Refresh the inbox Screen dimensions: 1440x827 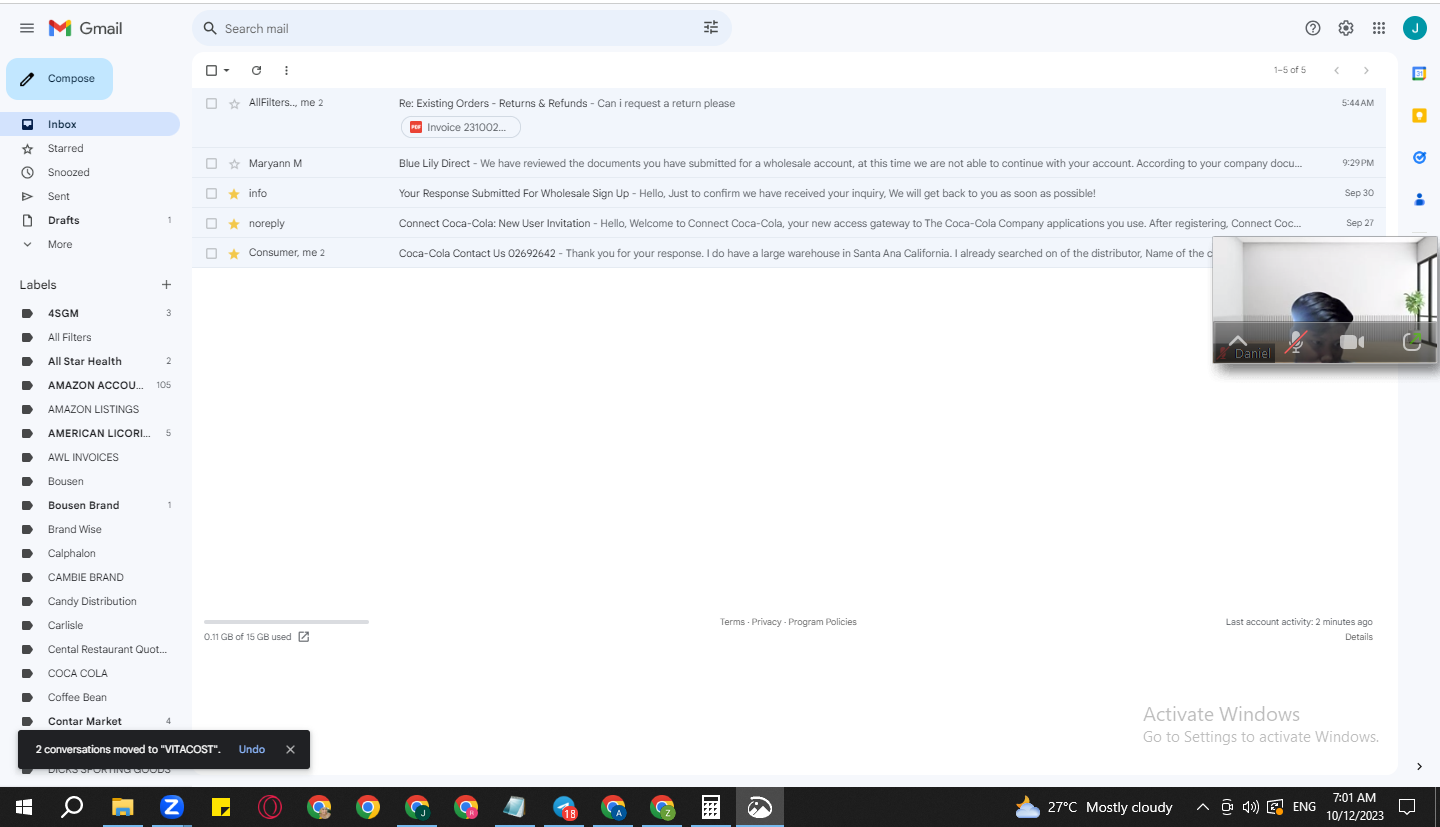point(256,70)
